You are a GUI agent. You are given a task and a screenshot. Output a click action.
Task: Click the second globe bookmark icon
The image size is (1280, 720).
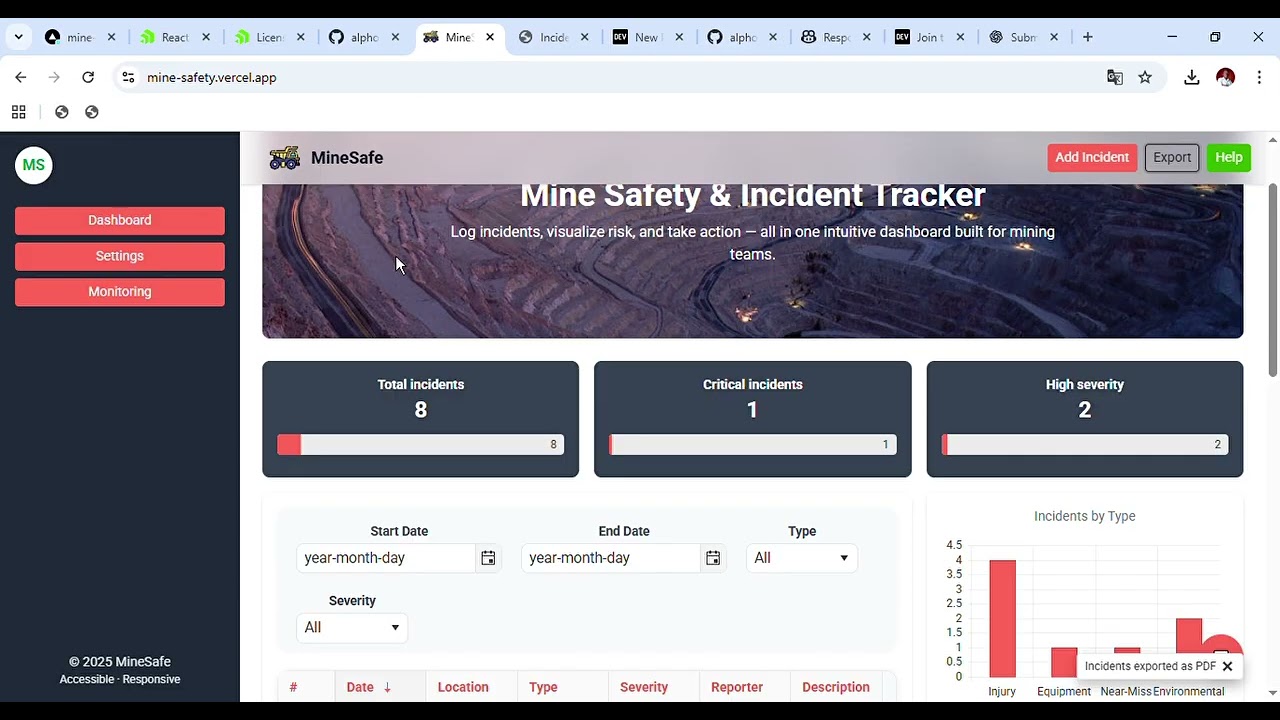click(92, 112)
